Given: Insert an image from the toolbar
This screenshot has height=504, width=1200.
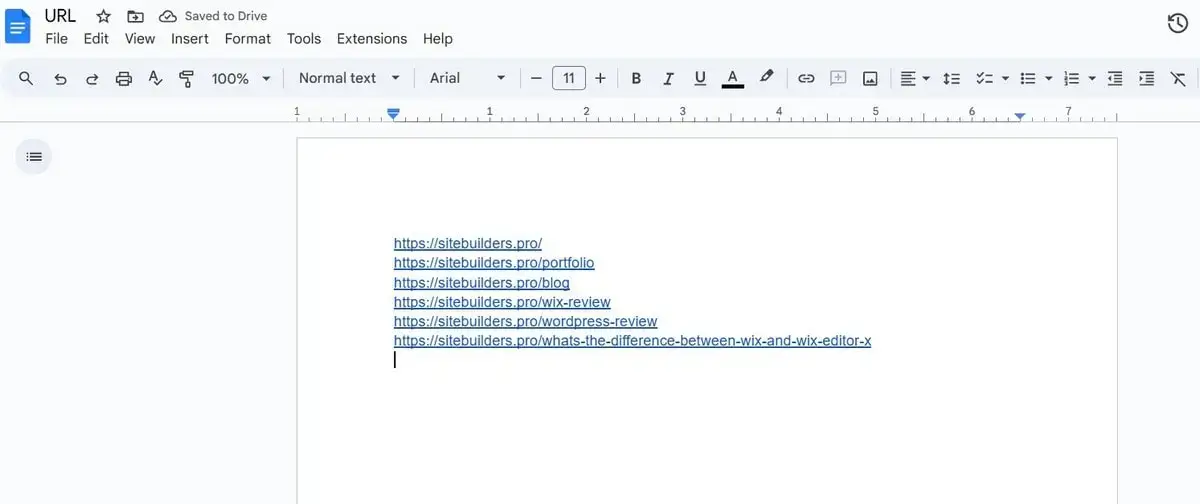Looking at the screenshot, I should pyautogui.click(x=870, y=78).
